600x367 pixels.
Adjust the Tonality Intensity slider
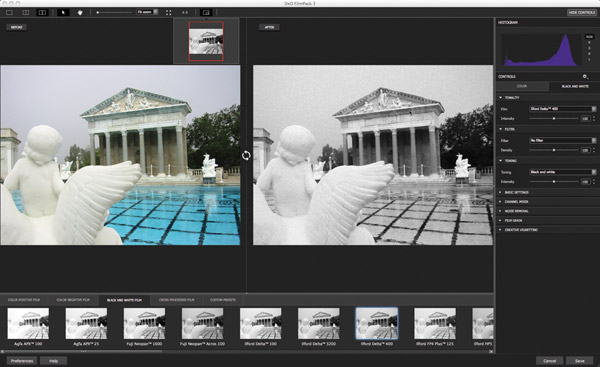pos(554,119)
